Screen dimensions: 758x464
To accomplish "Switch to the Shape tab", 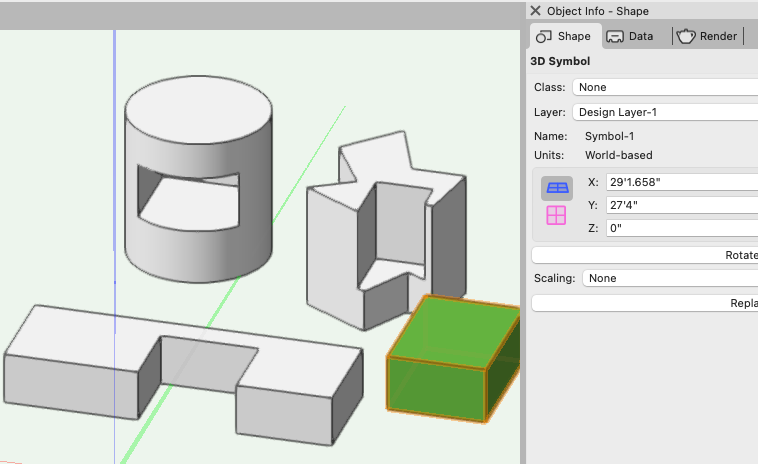I will 564,36.
